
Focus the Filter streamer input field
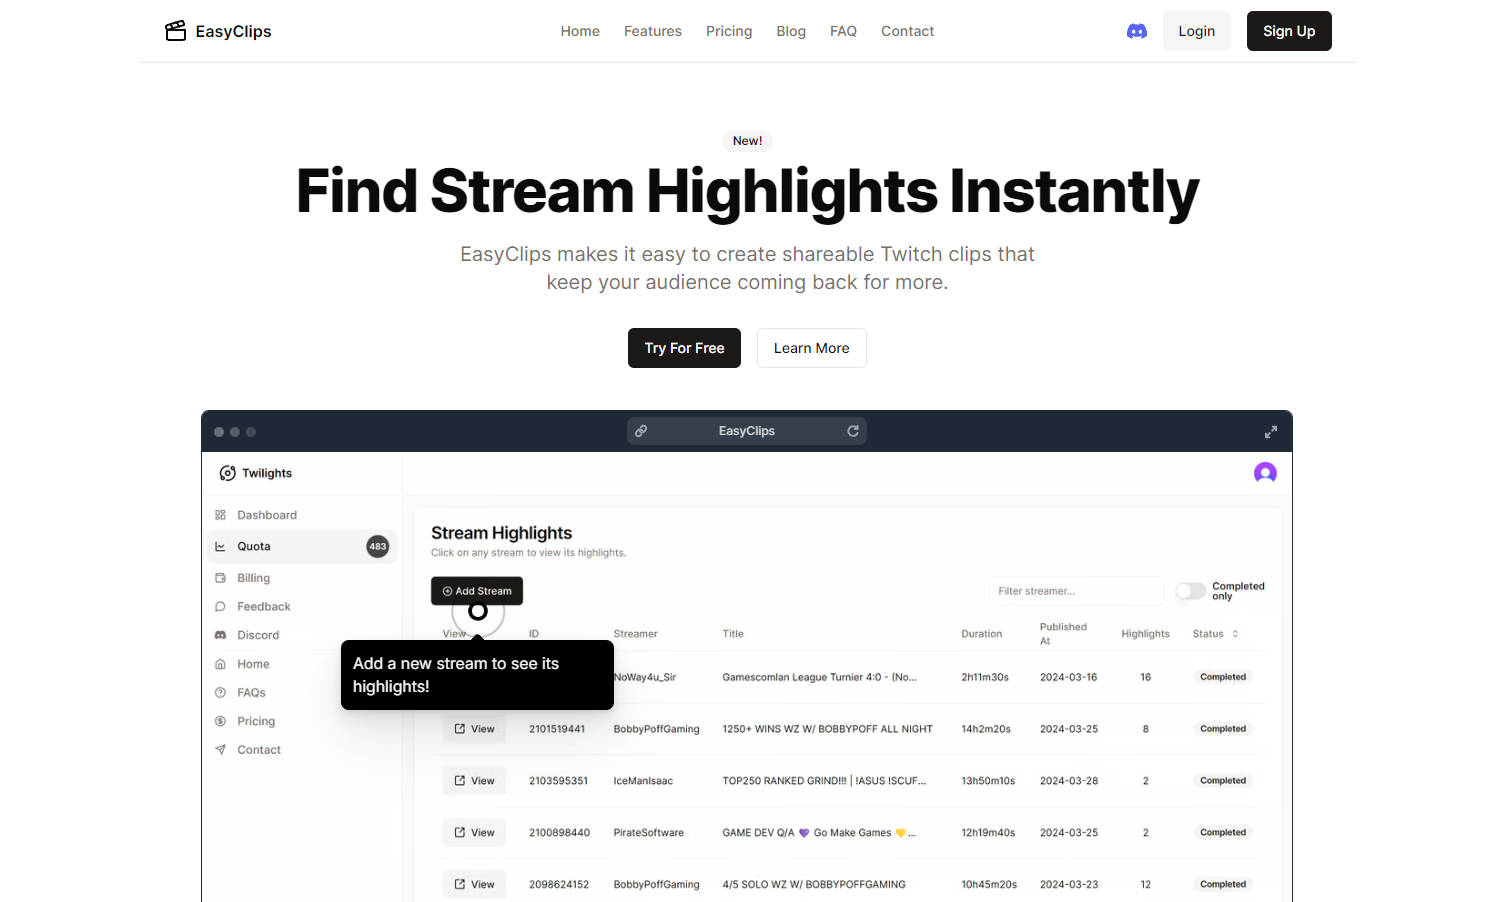1075,591
